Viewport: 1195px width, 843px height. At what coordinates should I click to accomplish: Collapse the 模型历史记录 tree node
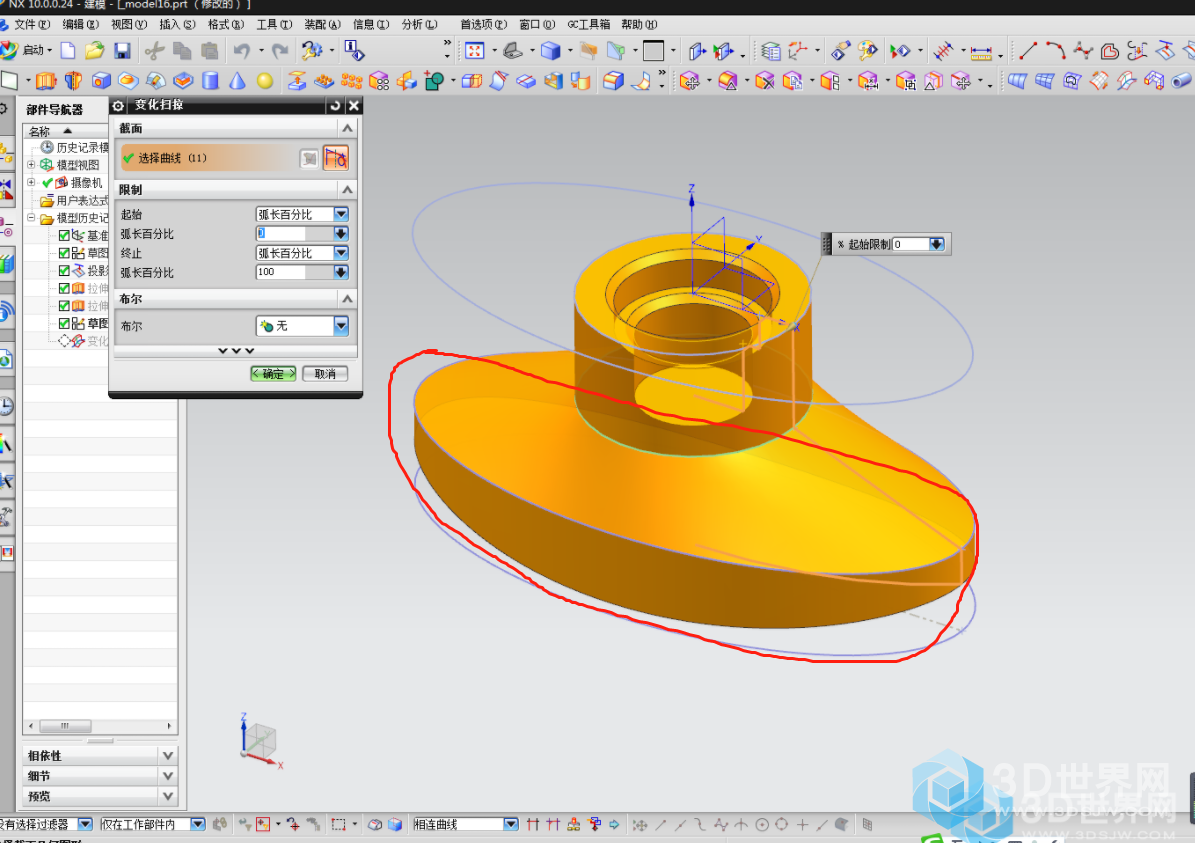(x=31, y=218)
